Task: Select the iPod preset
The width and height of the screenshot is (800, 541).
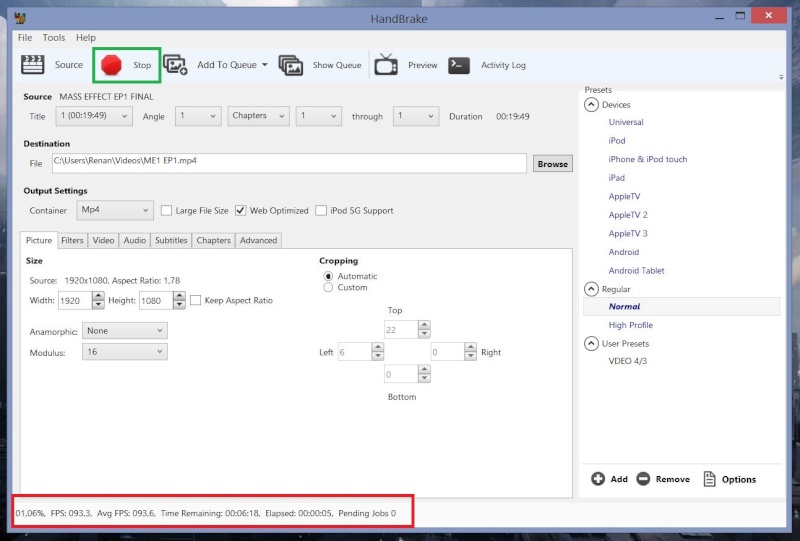Action: [616, 140]
